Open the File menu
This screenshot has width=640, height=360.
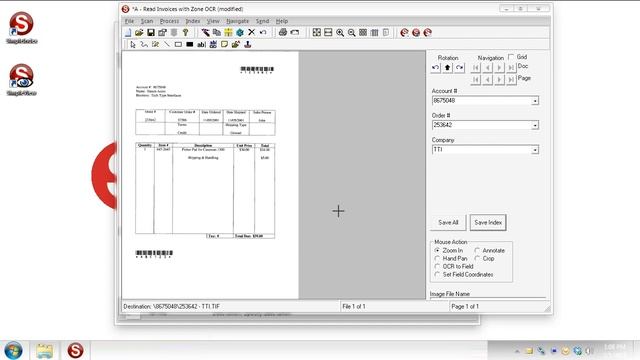[129, 21]
